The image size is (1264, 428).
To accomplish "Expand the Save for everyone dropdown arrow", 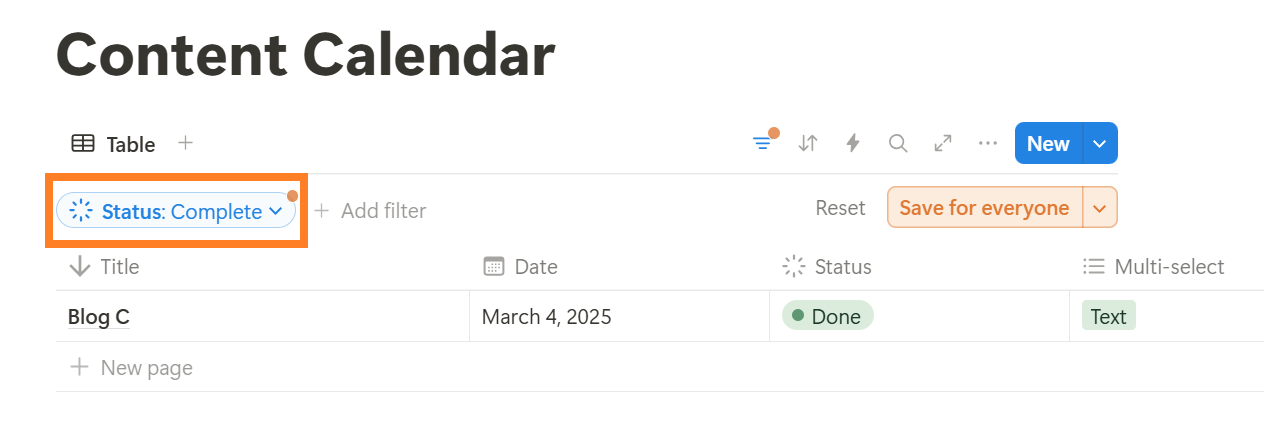I will click(x=1100, y=208).
